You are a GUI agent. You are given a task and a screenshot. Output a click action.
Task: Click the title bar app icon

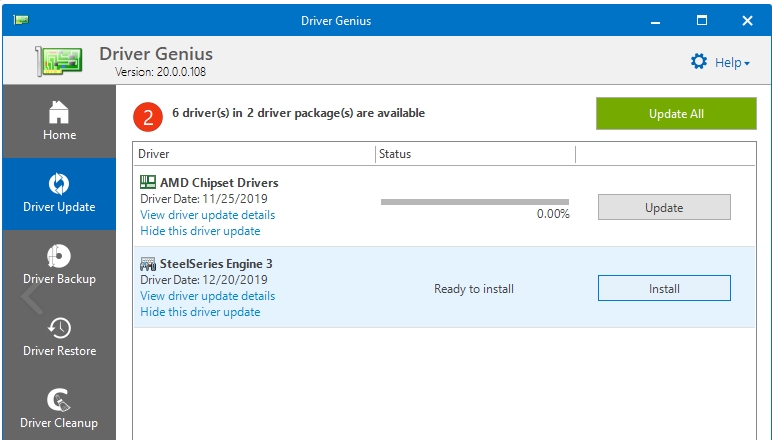(21, 20)
